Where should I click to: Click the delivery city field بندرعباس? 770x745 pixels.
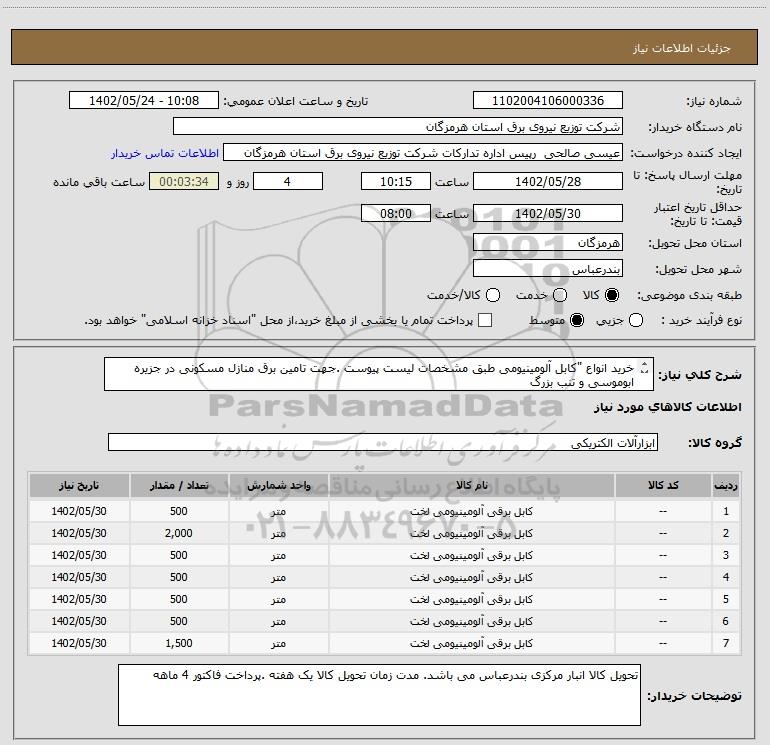coord(548,269)
